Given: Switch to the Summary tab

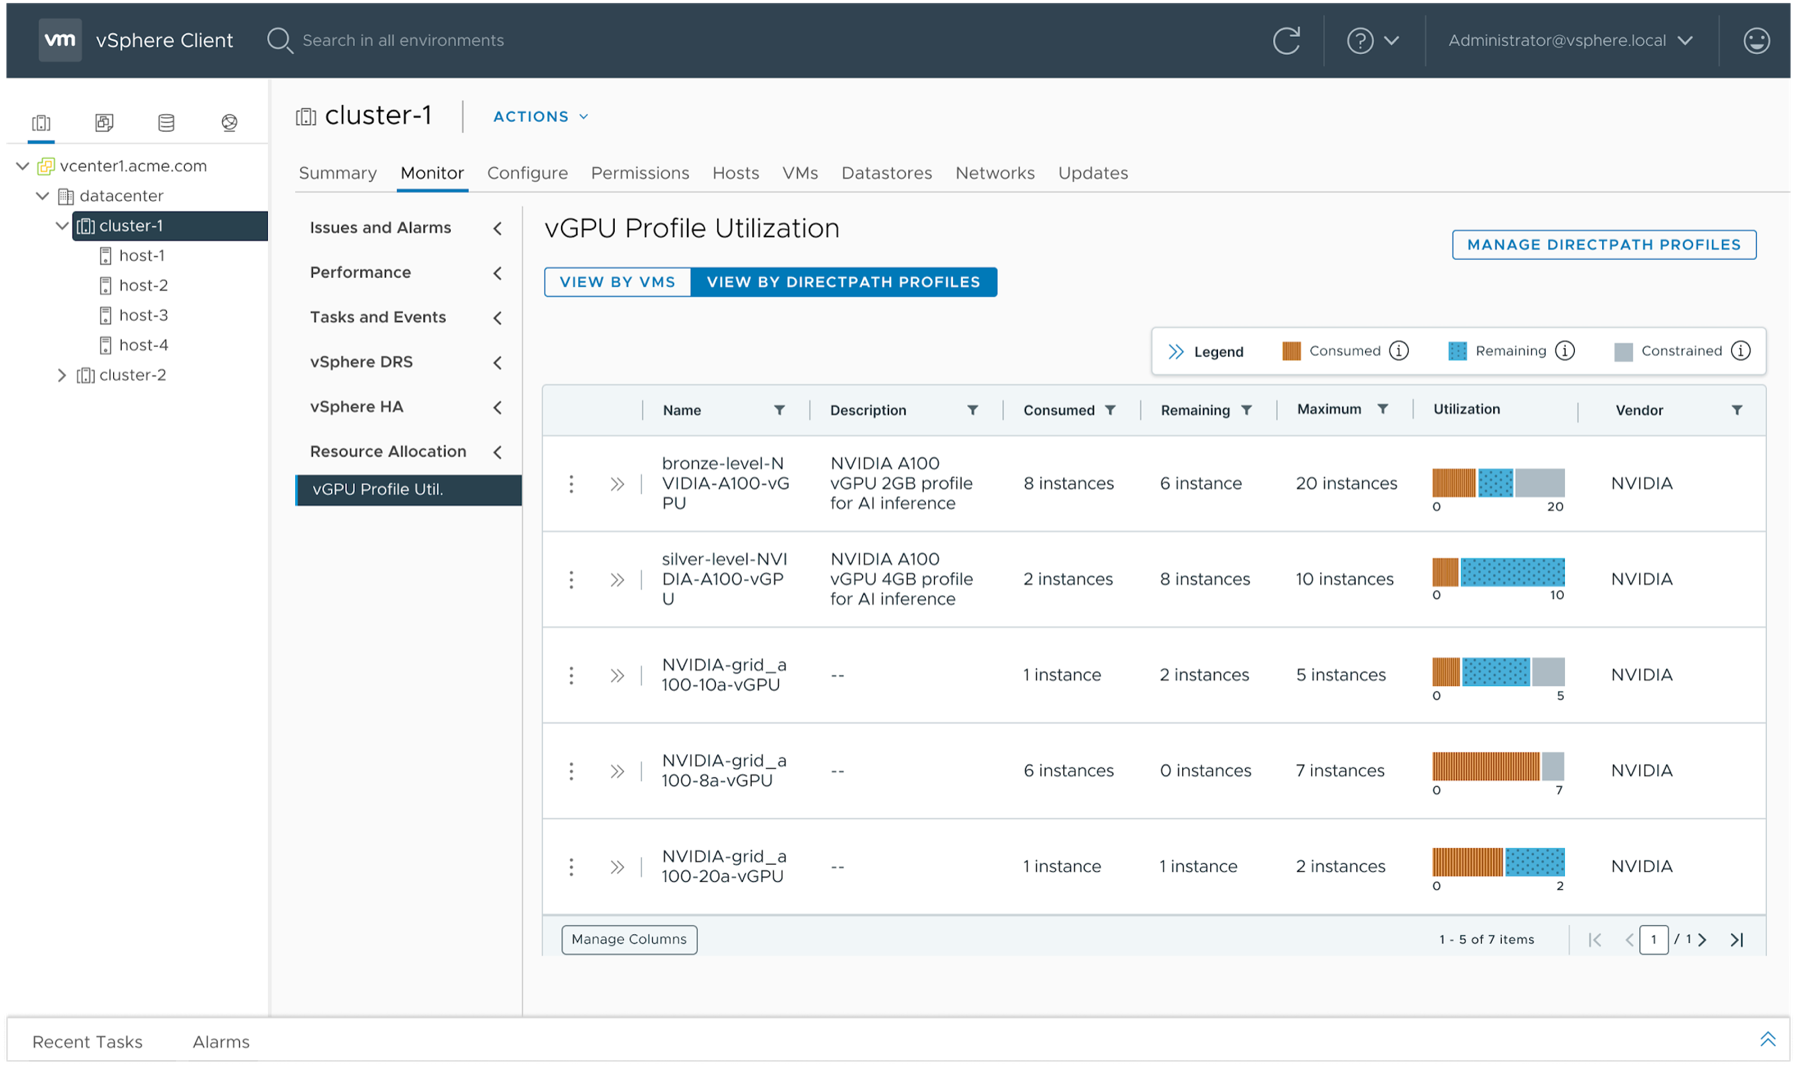Looking at the screenshot, I should click(337, 172).
